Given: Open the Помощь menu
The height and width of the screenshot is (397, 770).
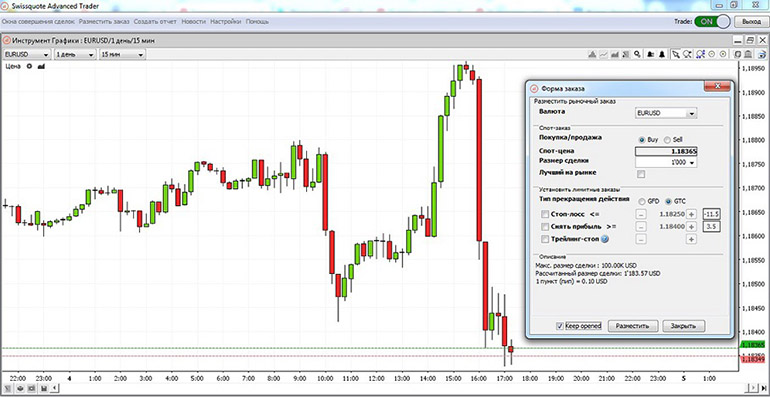Looking at the screenshot, I should click(x=257, y=22).
